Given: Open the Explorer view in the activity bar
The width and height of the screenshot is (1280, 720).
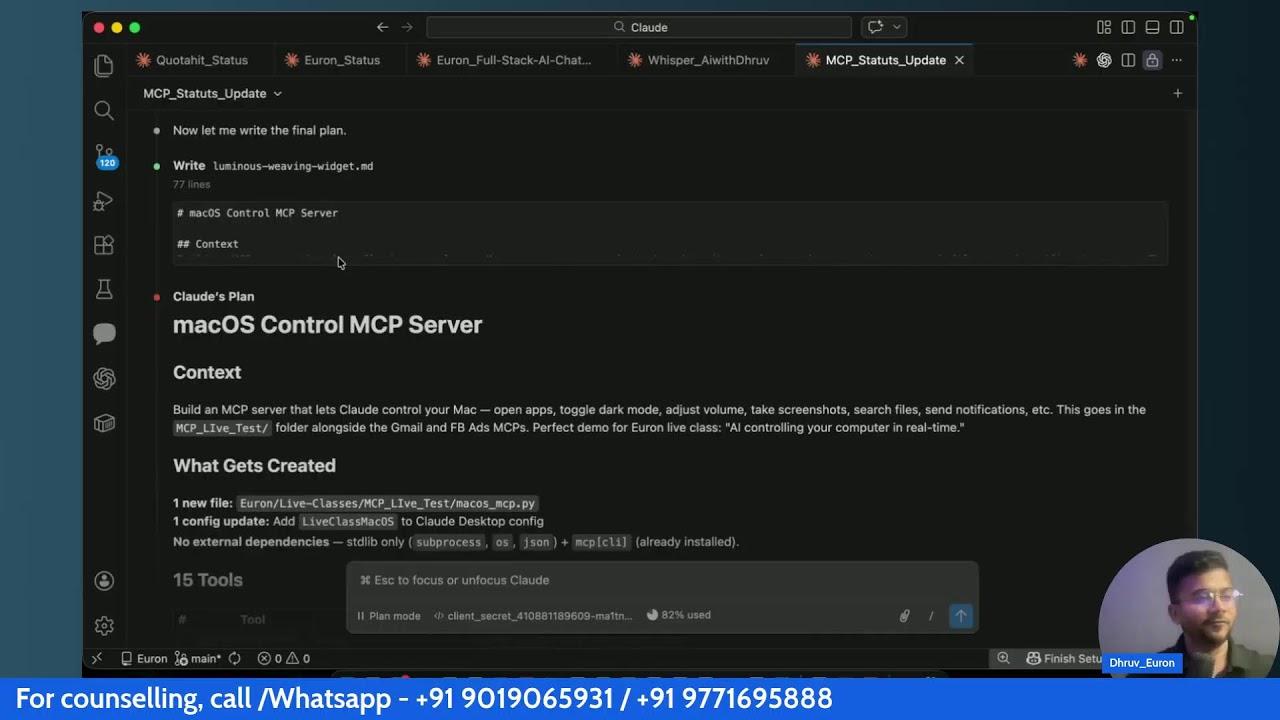Looking at the screenshot, I should [x=104, y=66].
